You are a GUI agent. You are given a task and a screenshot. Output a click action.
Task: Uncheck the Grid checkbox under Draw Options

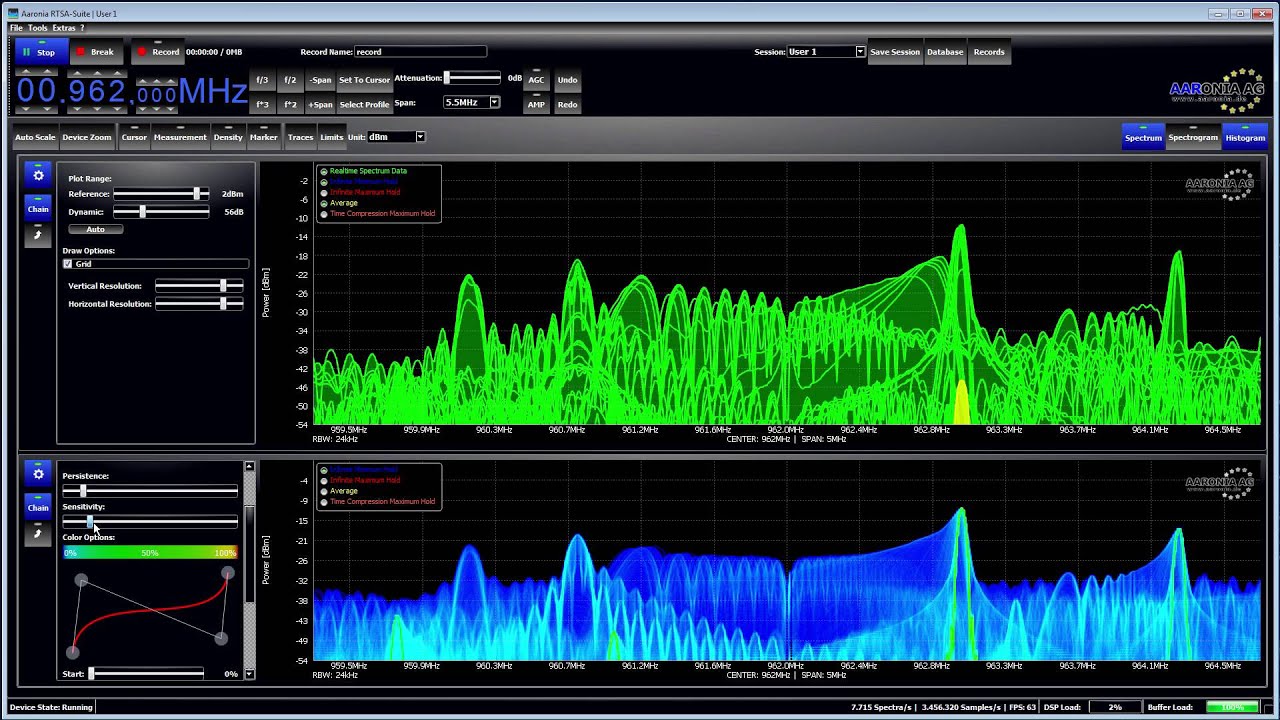68,264
